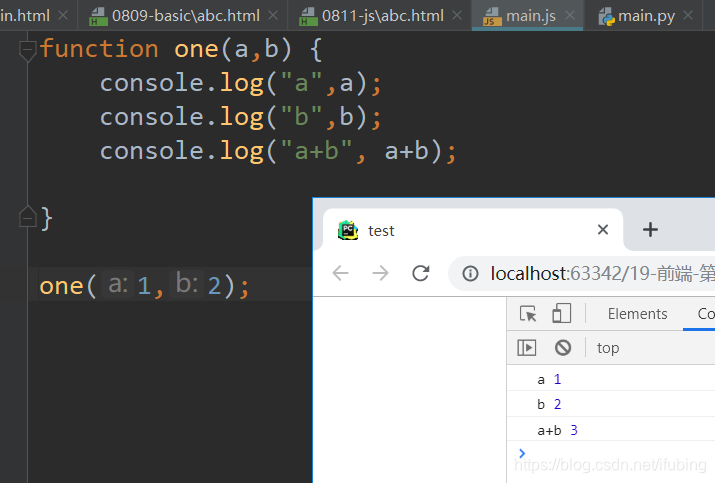
Task: Open the main.py editor tab
Action: [645, 16]
